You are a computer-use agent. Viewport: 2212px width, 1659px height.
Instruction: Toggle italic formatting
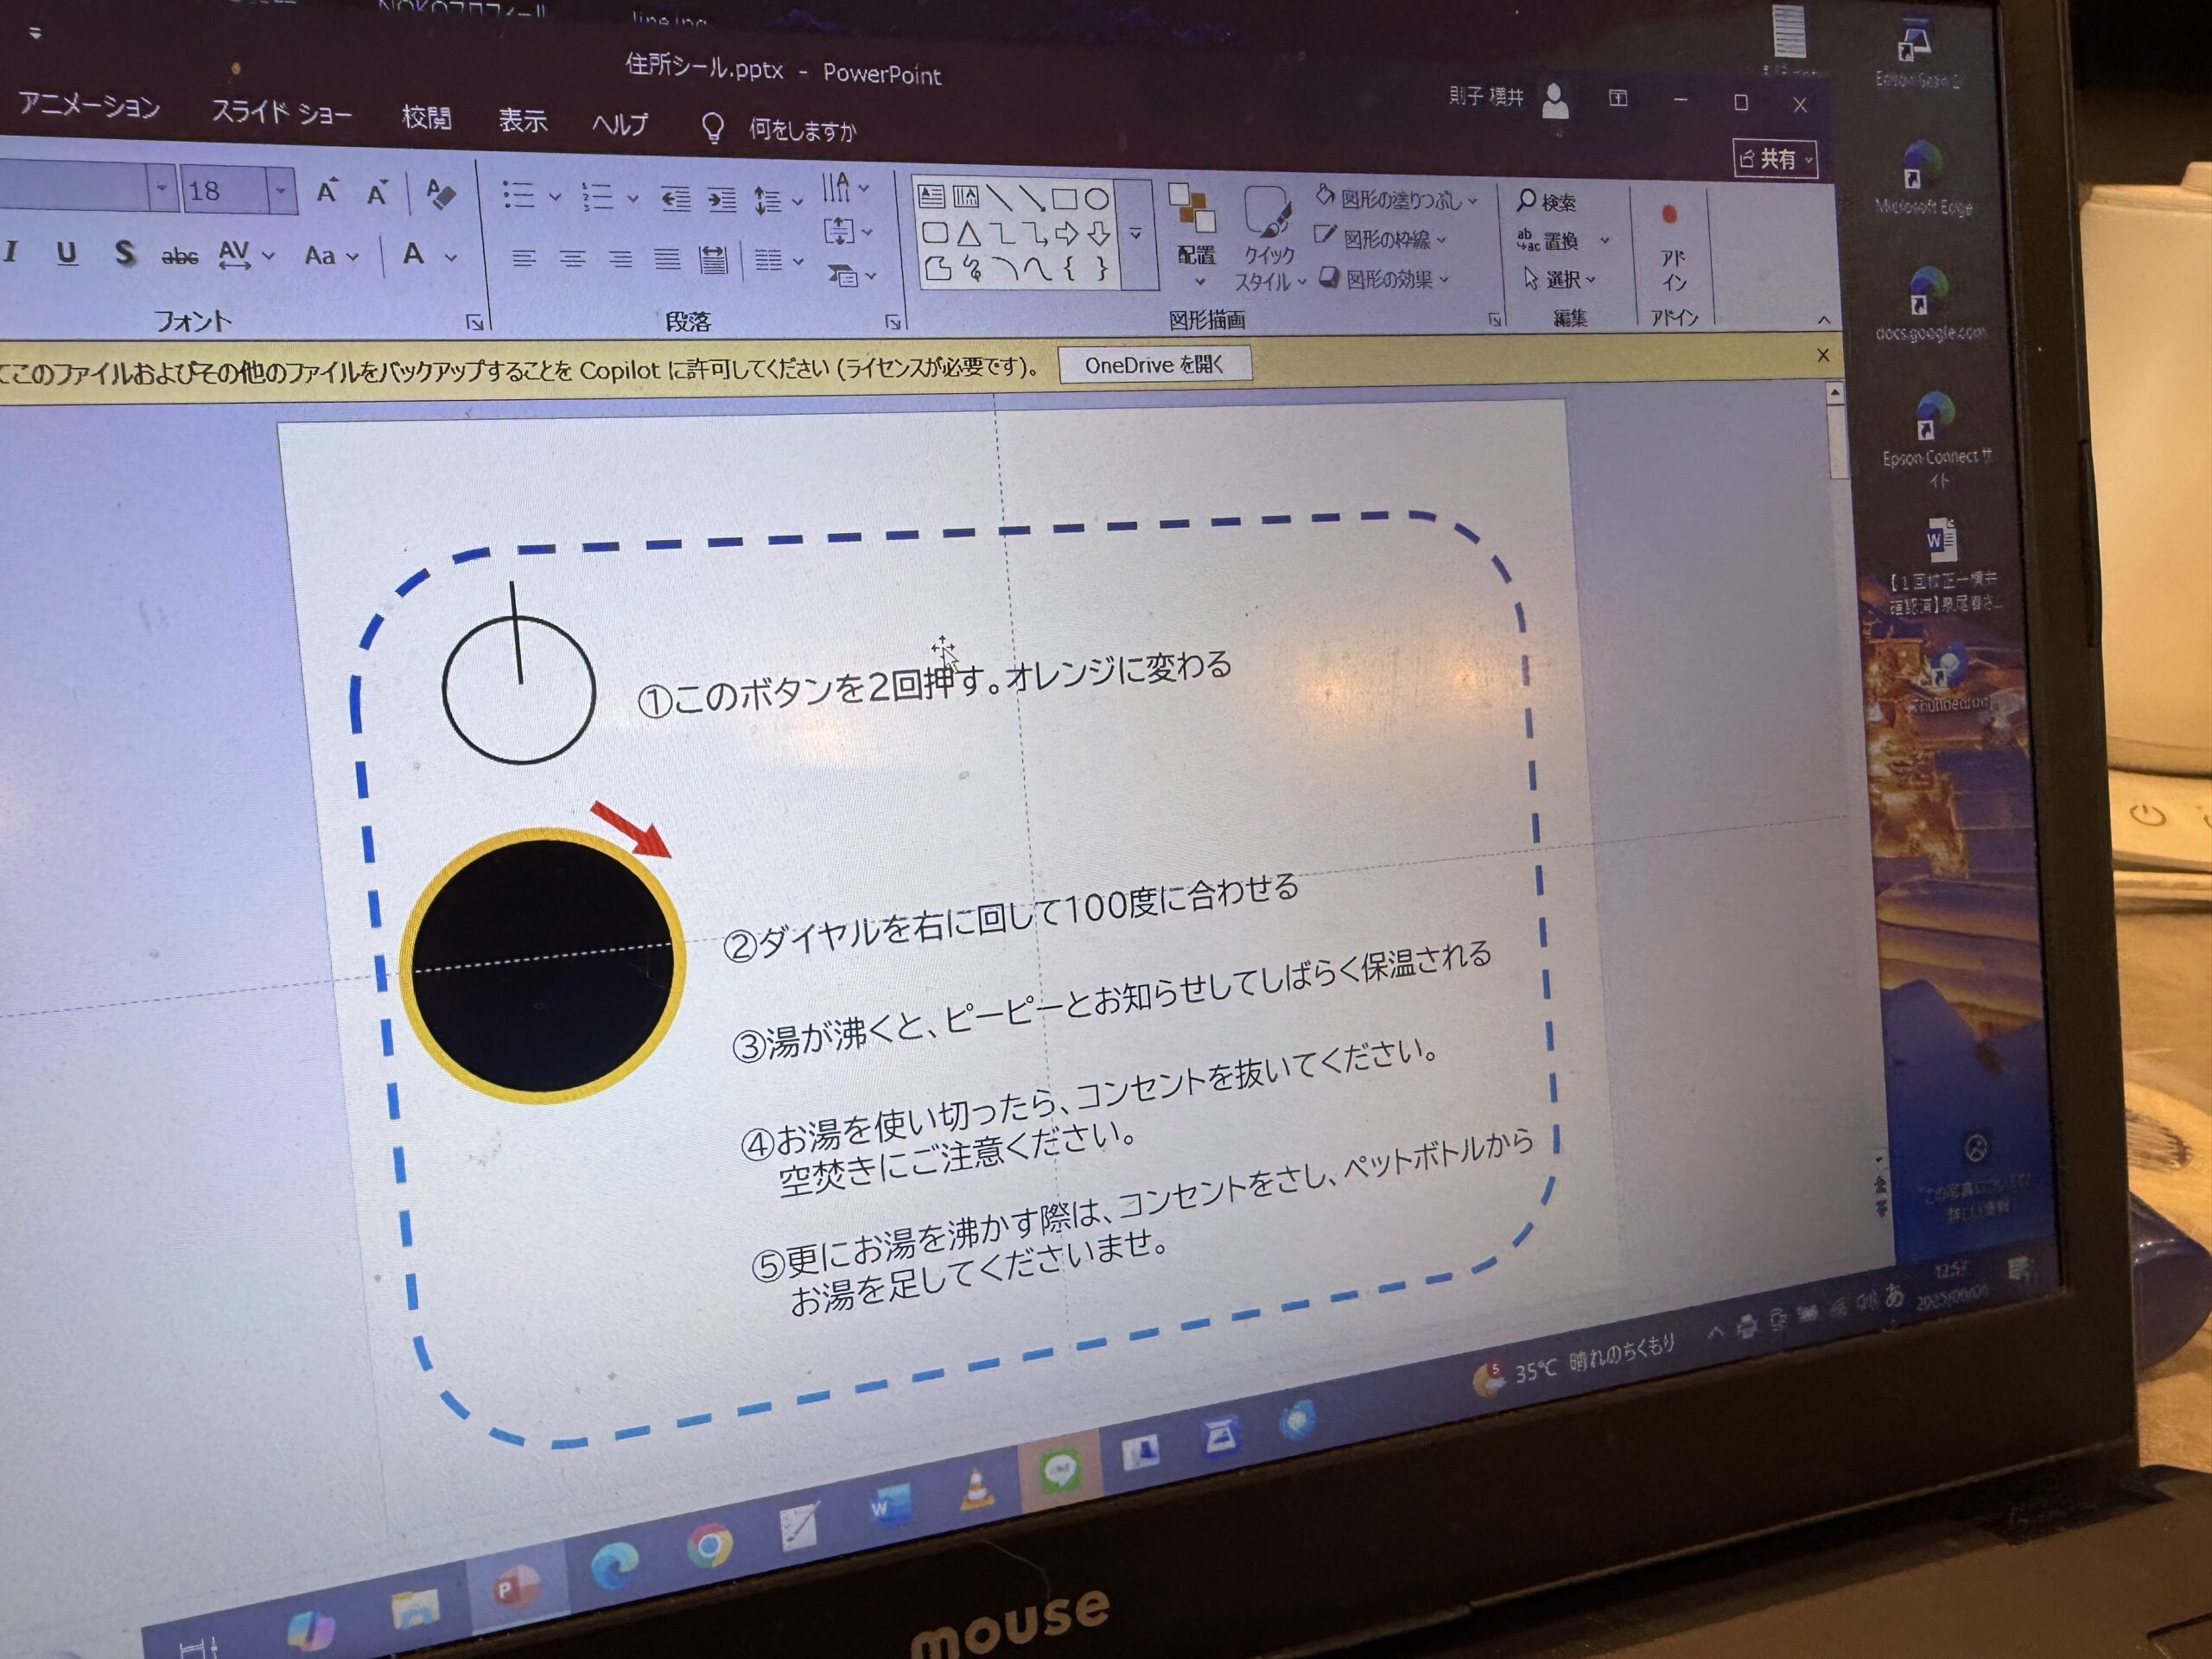11,251
